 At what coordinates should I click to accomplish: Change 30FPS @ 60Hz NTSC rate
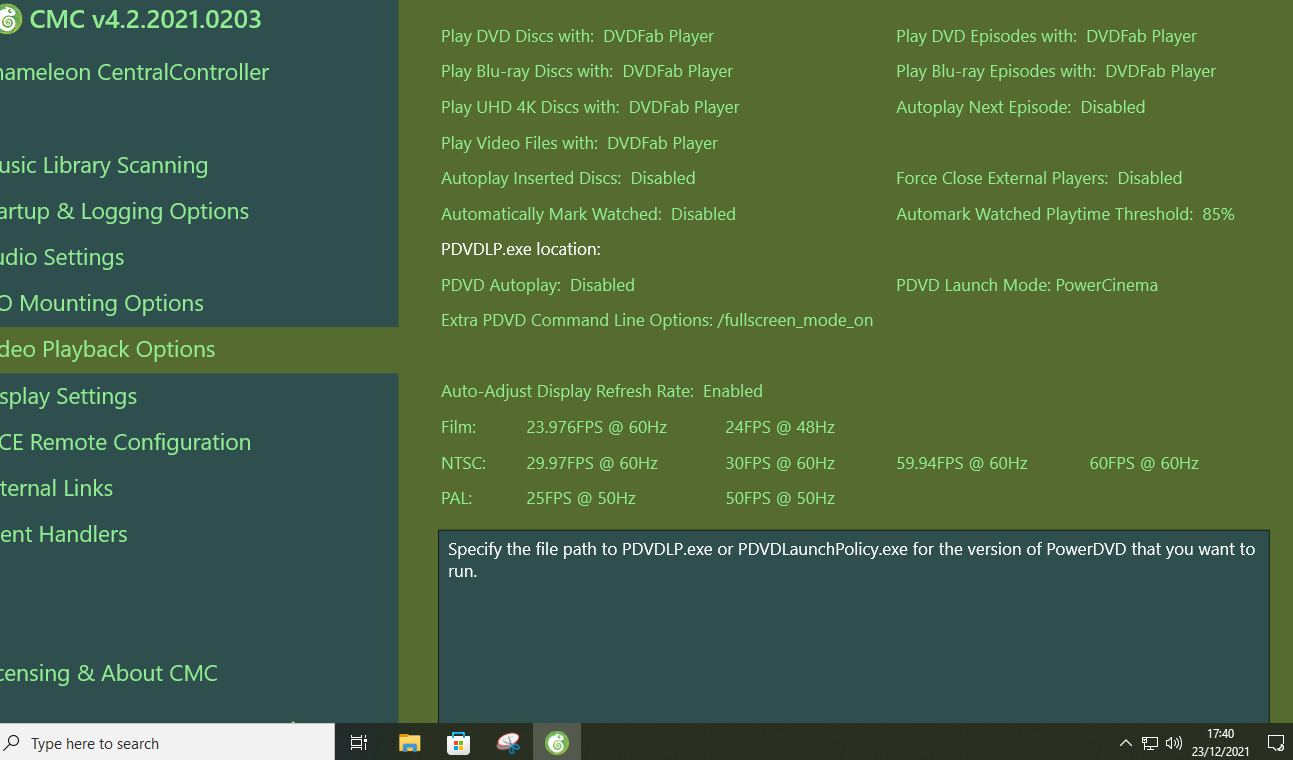pos(780,463)
